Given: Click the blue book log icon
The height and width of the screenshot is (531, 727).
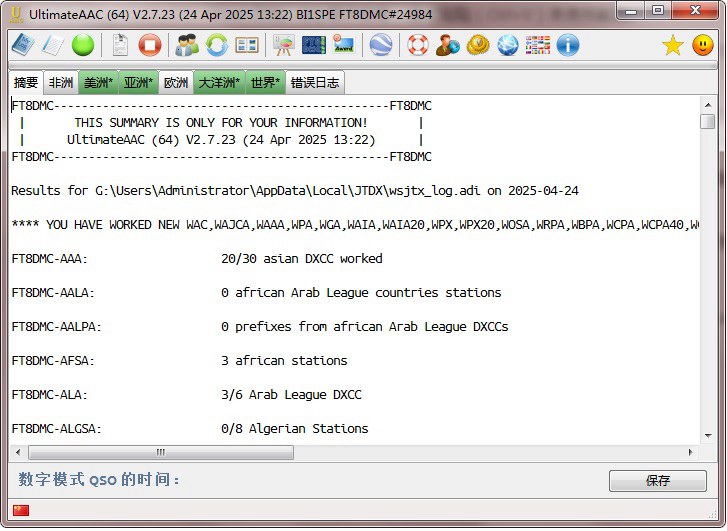Looking at the screenshot, I should 22,45.
